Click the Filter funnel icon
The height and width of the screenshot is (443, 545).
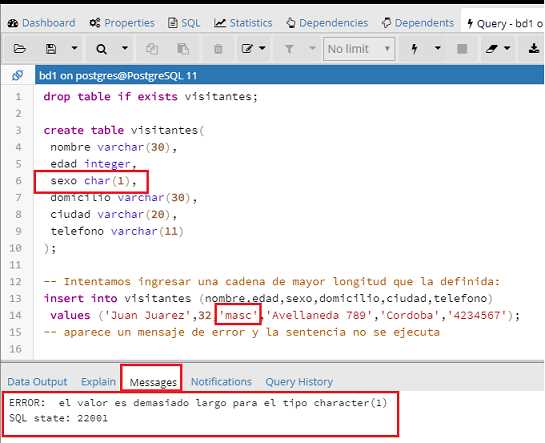[x=289, y=49]
